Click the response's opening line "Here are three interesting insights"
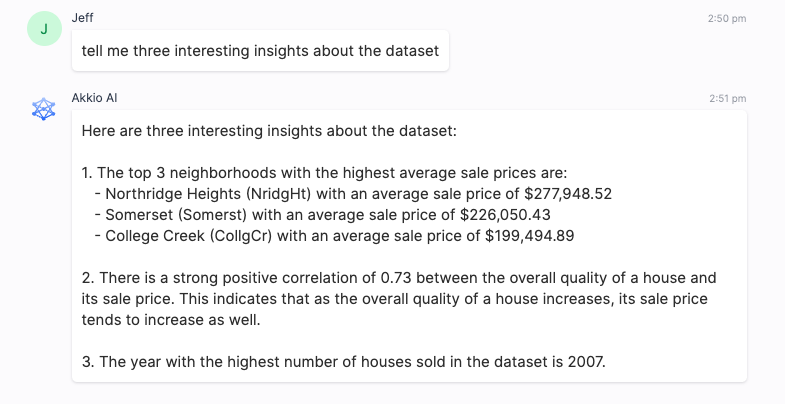Image resolution: width=785 pixels, height=404 pixels. tap(268, 131)
